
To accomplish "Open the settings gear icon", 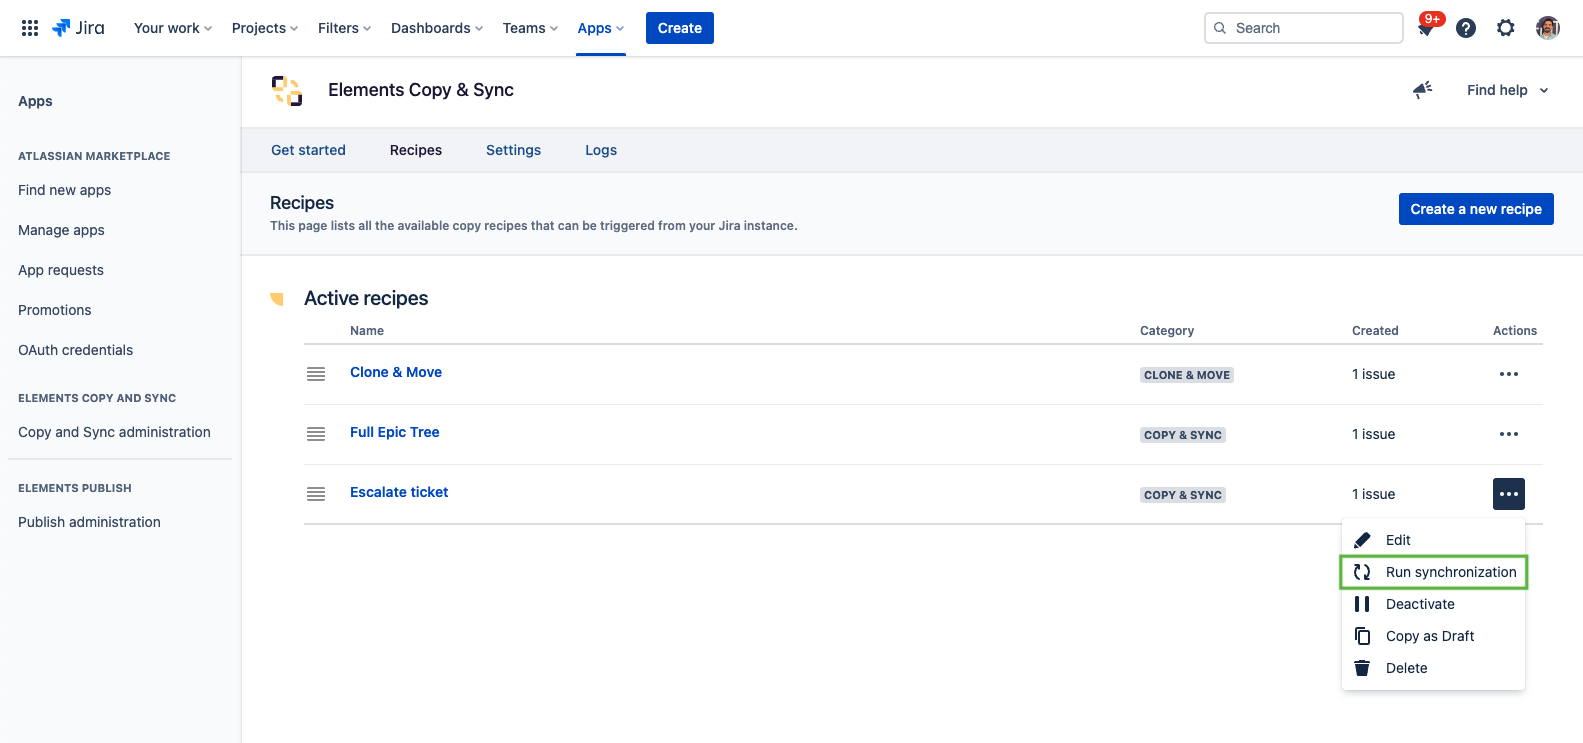I will point(1506,28).
